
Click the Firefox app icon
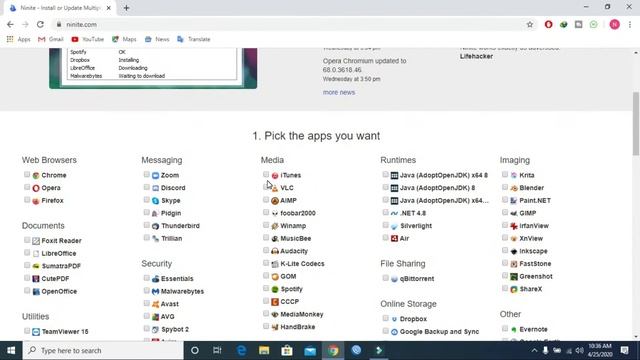pyautogui.click(x=36, y=201)
